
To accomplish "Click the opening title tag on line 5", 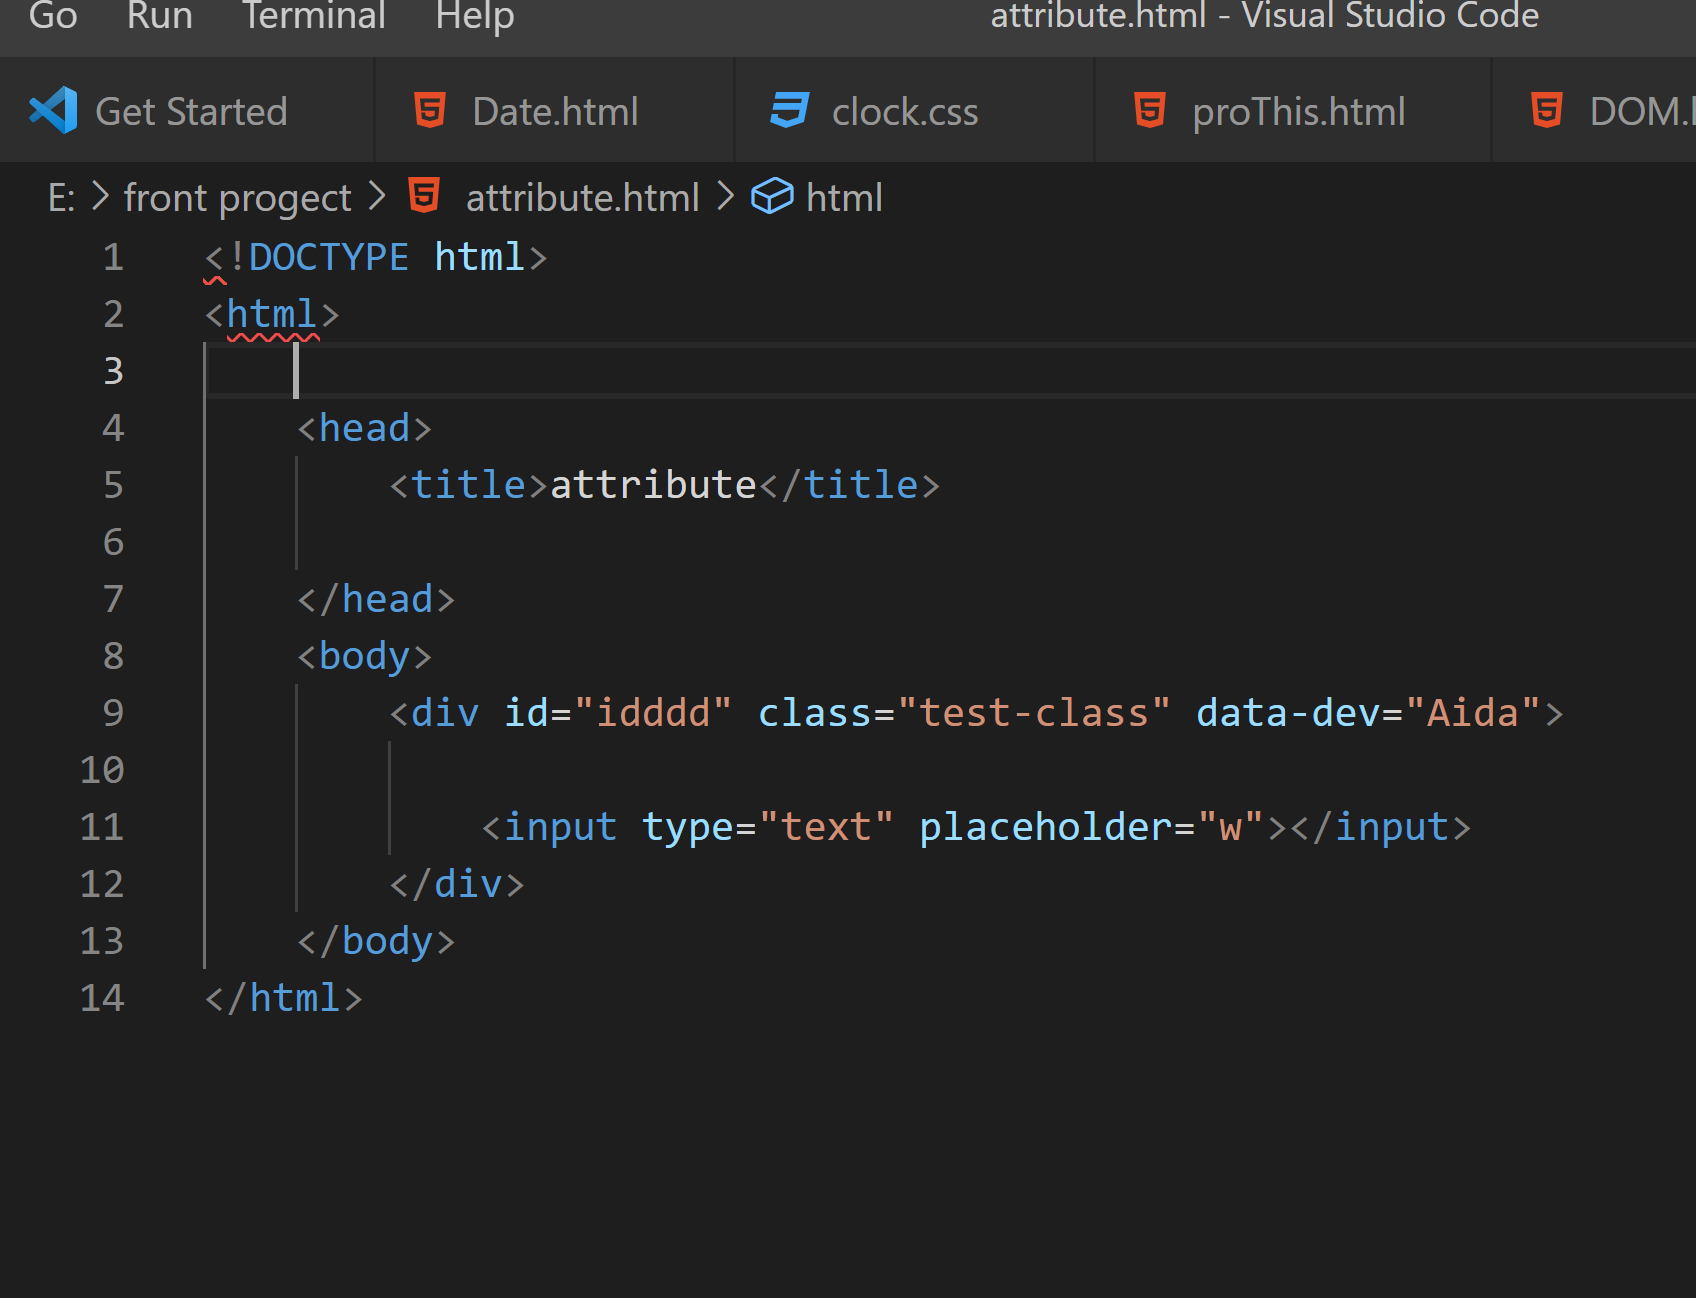I will [469, 486].
